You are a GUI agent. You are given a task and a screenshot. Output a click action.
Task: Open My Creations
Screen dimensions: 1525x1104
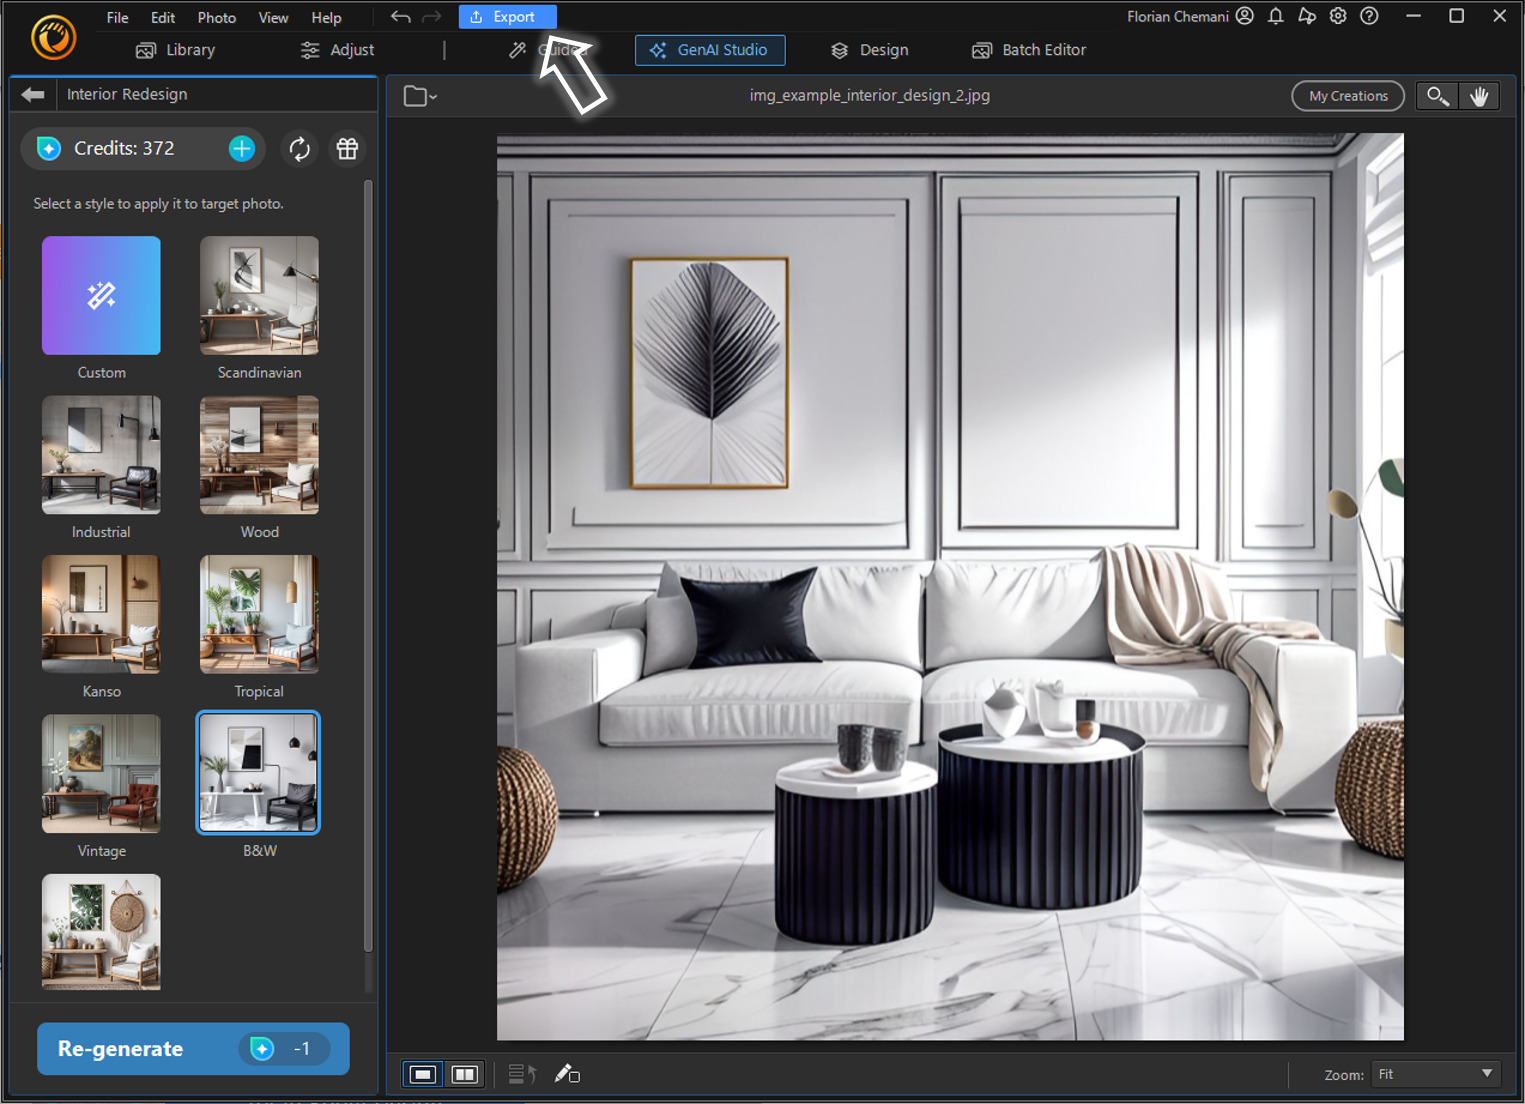[x=1347, y=95]
